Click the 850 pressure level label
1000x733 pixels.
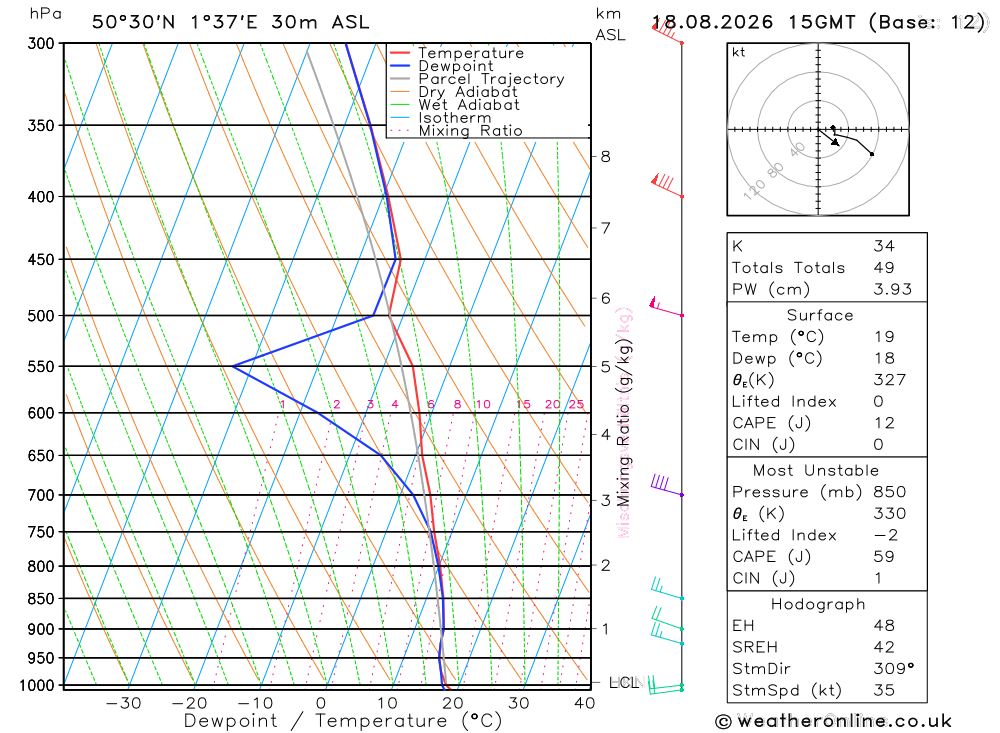point(41,598)
